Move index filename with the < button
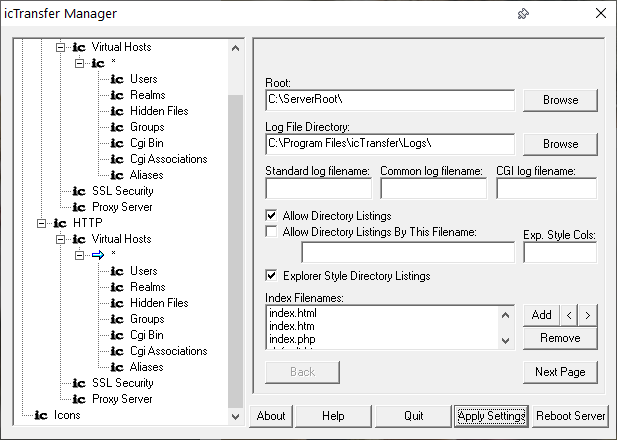617x440 pixels. [x=569, y=315]
